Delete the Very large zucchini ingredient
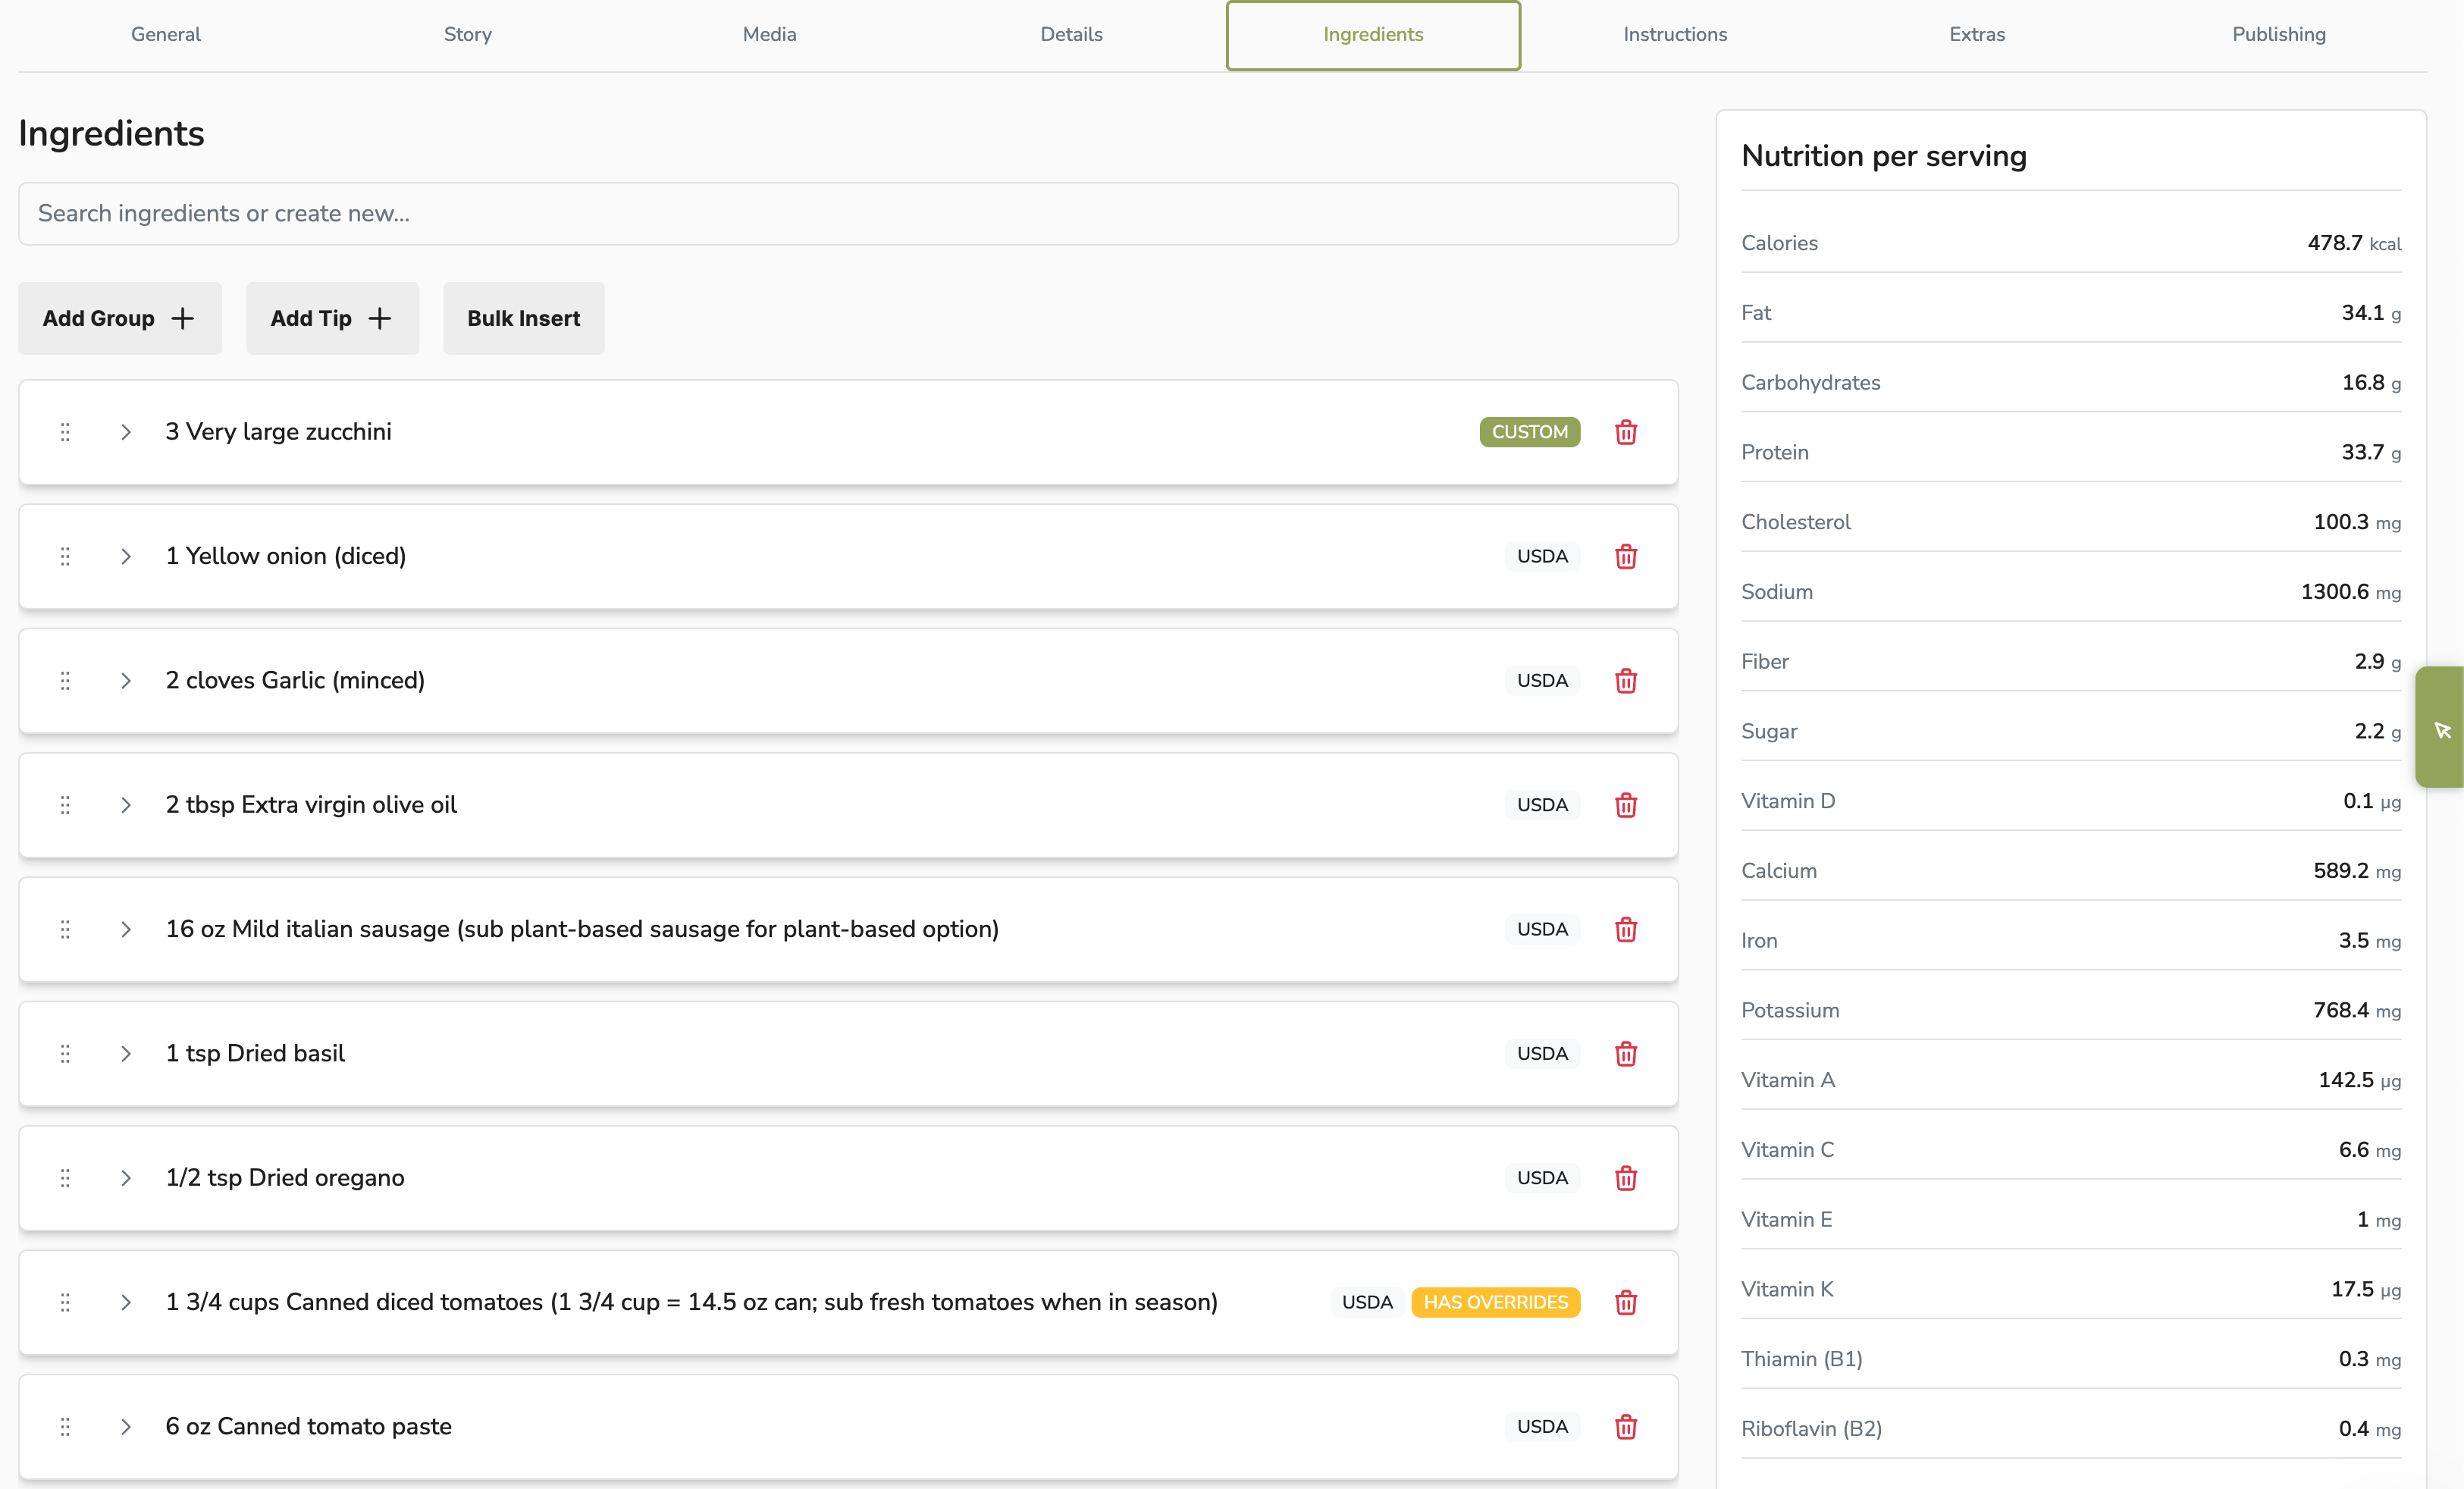The height and width of the screenshot is (1489, 2464). [x=1625, y=432]
